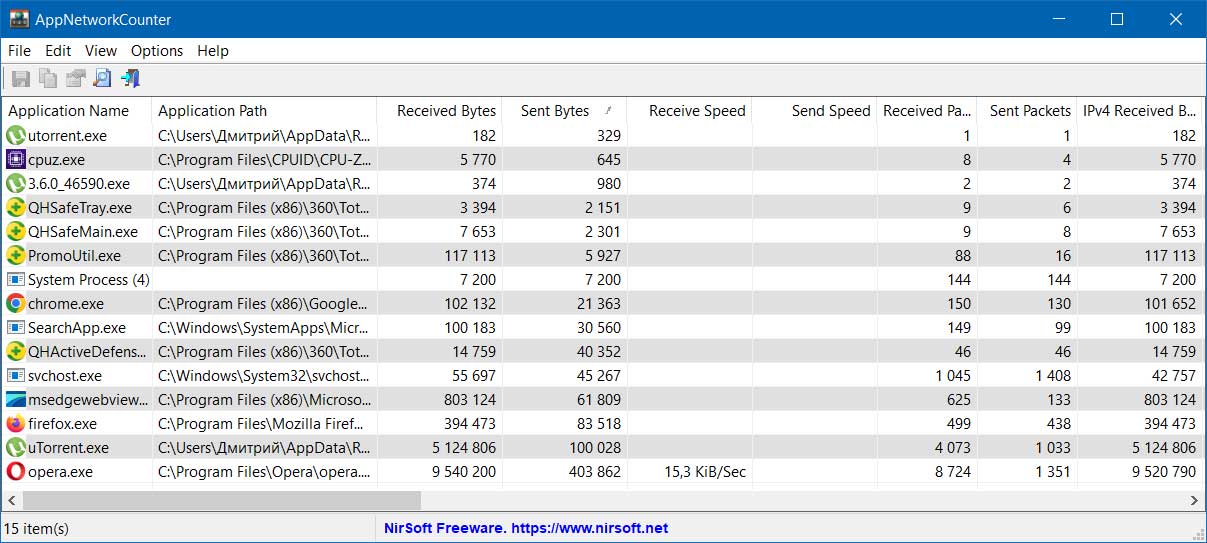Click the msedgewebview row icon
The image size is (1207, 543).
15,399
